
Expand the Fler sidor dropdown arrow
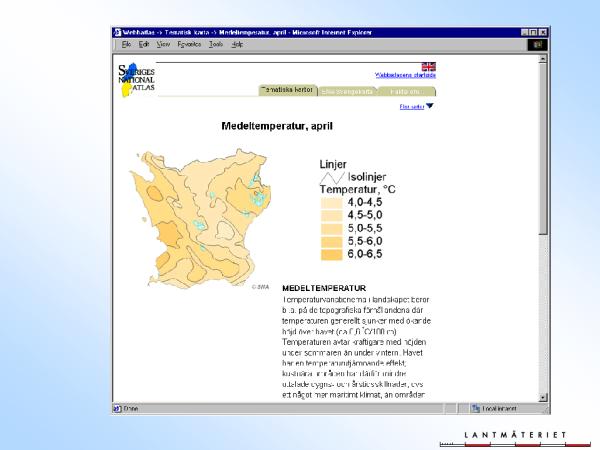(x=430, y=106)
